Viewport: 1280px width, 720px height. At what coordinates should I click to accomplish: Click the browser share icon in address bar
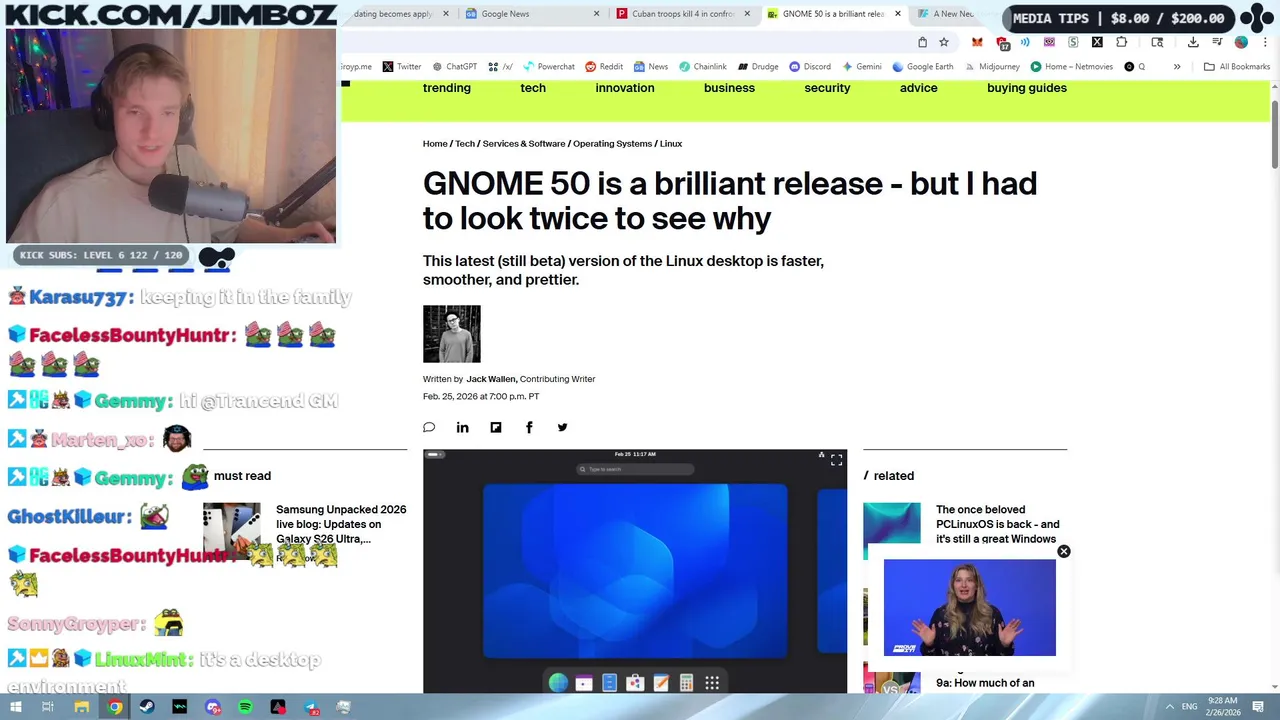[922, 42]
